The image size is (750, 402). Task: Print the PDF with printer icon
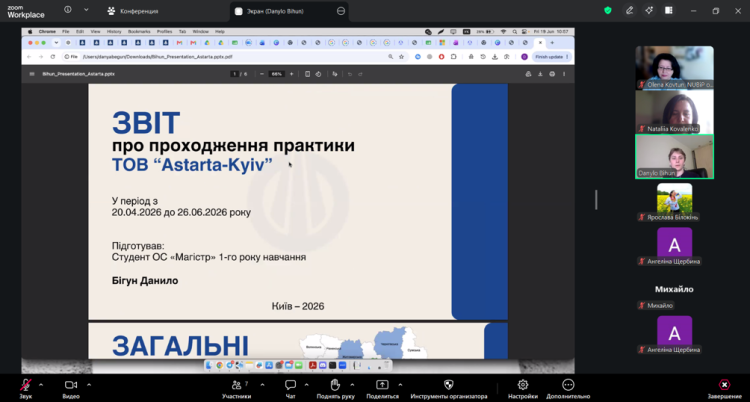pos(552,74)
